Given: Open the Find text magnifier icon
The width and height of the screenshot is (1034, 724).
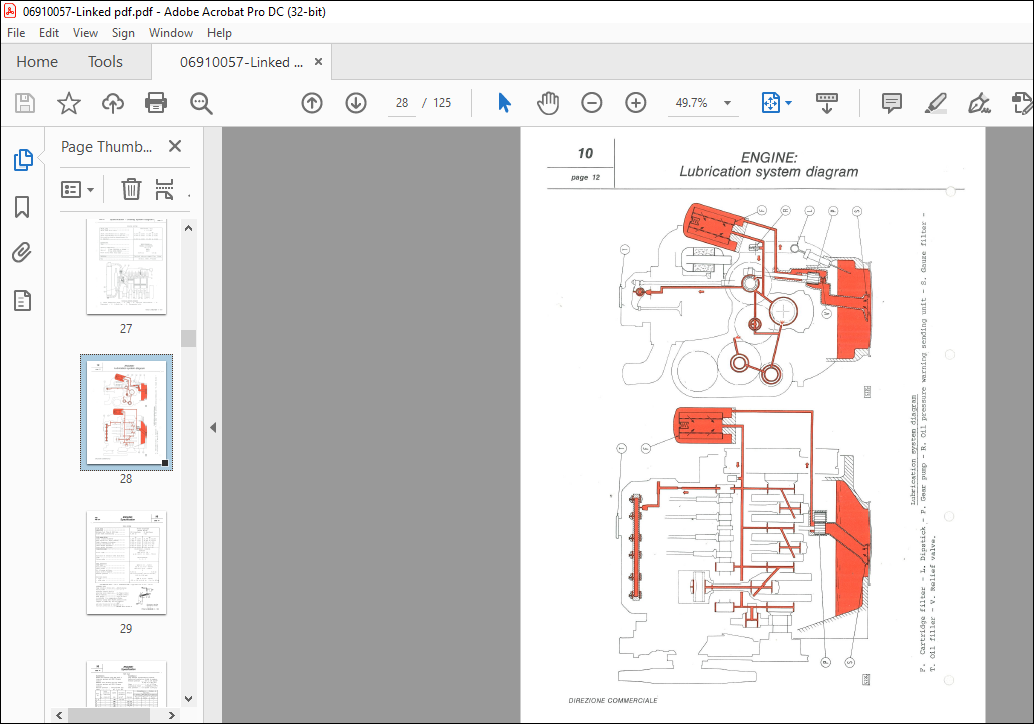Looking at the screenshot, I should point(200,103).
